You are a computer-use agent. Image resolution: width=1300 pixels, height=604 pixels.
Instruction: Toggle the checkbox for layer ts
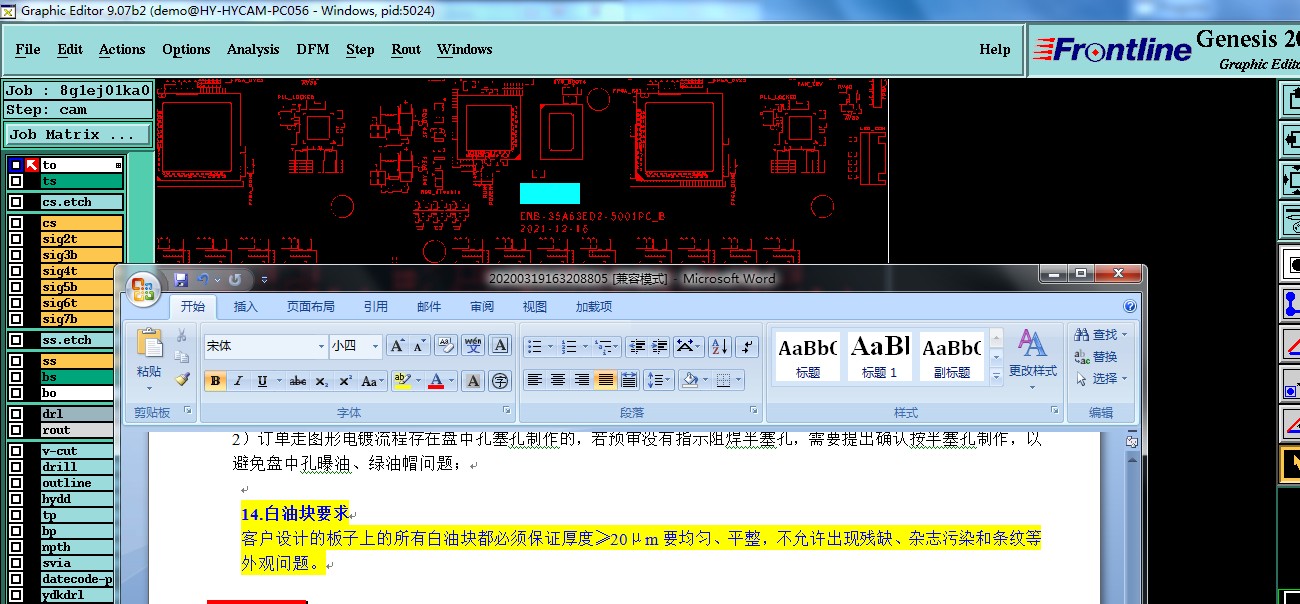[16, 181]
